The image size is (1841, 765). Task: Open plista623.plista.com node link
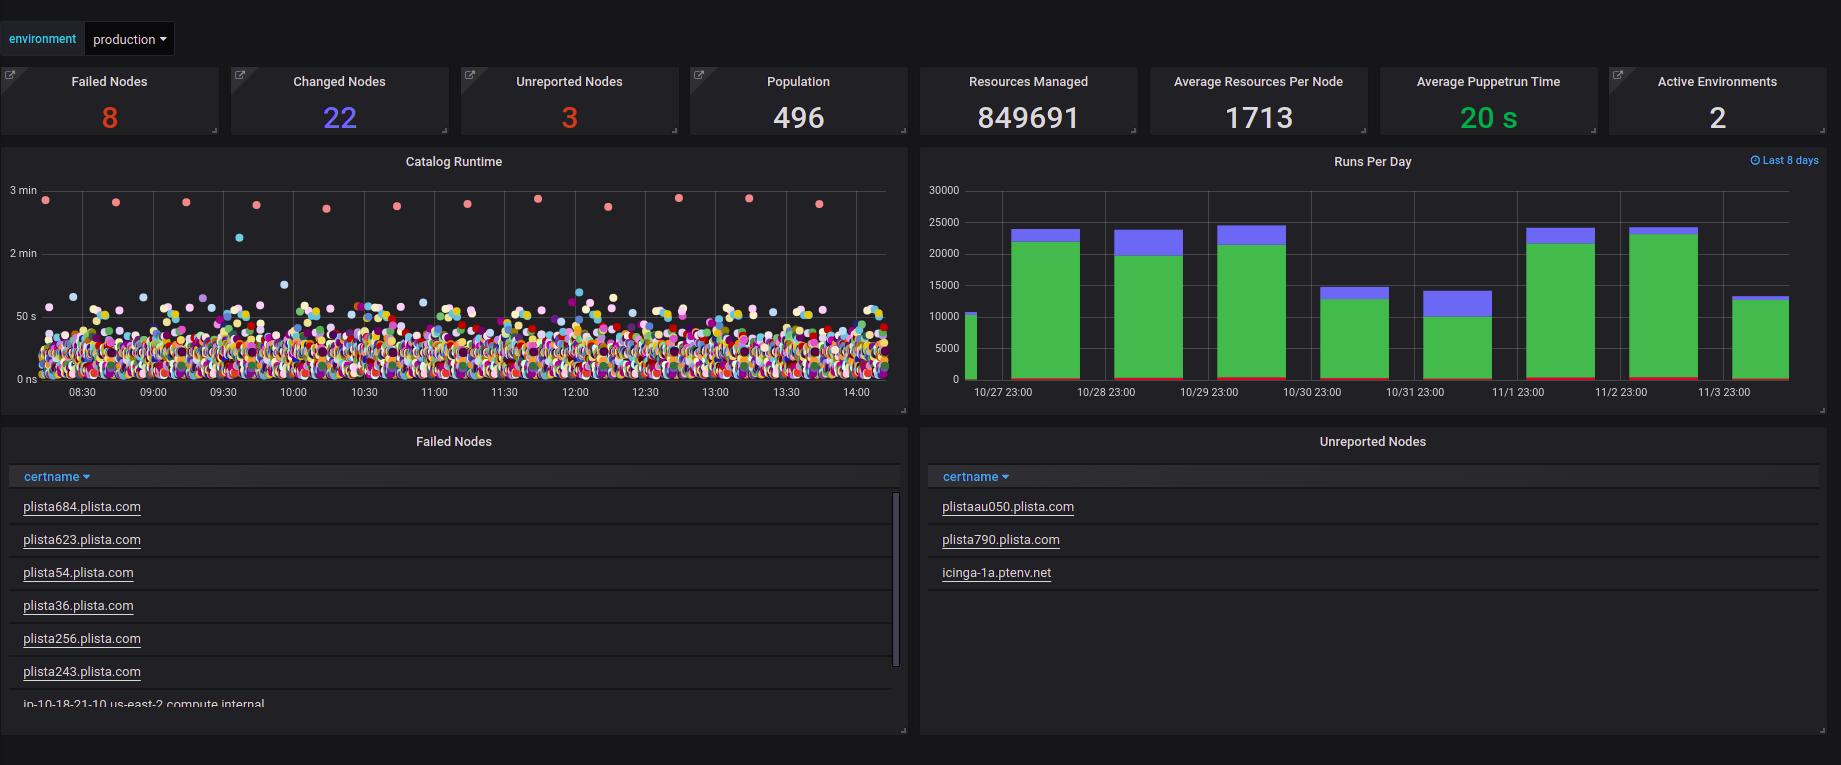coord(82,540)
